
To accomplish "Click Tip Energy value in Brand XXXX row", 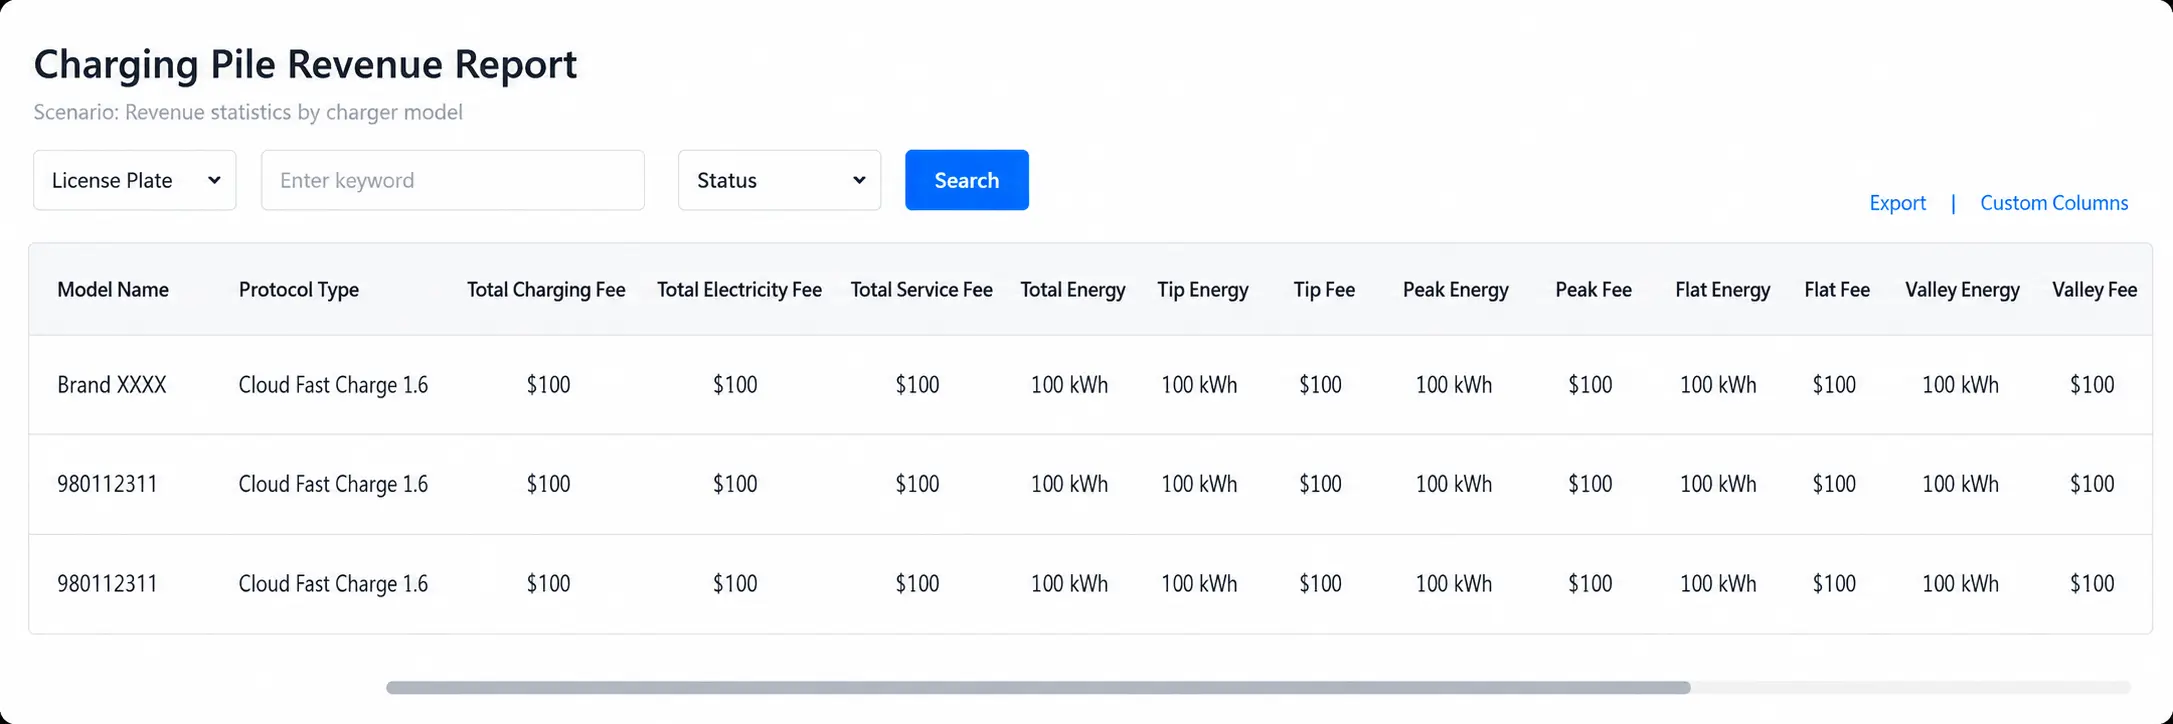I will [x=1199, y=385].
